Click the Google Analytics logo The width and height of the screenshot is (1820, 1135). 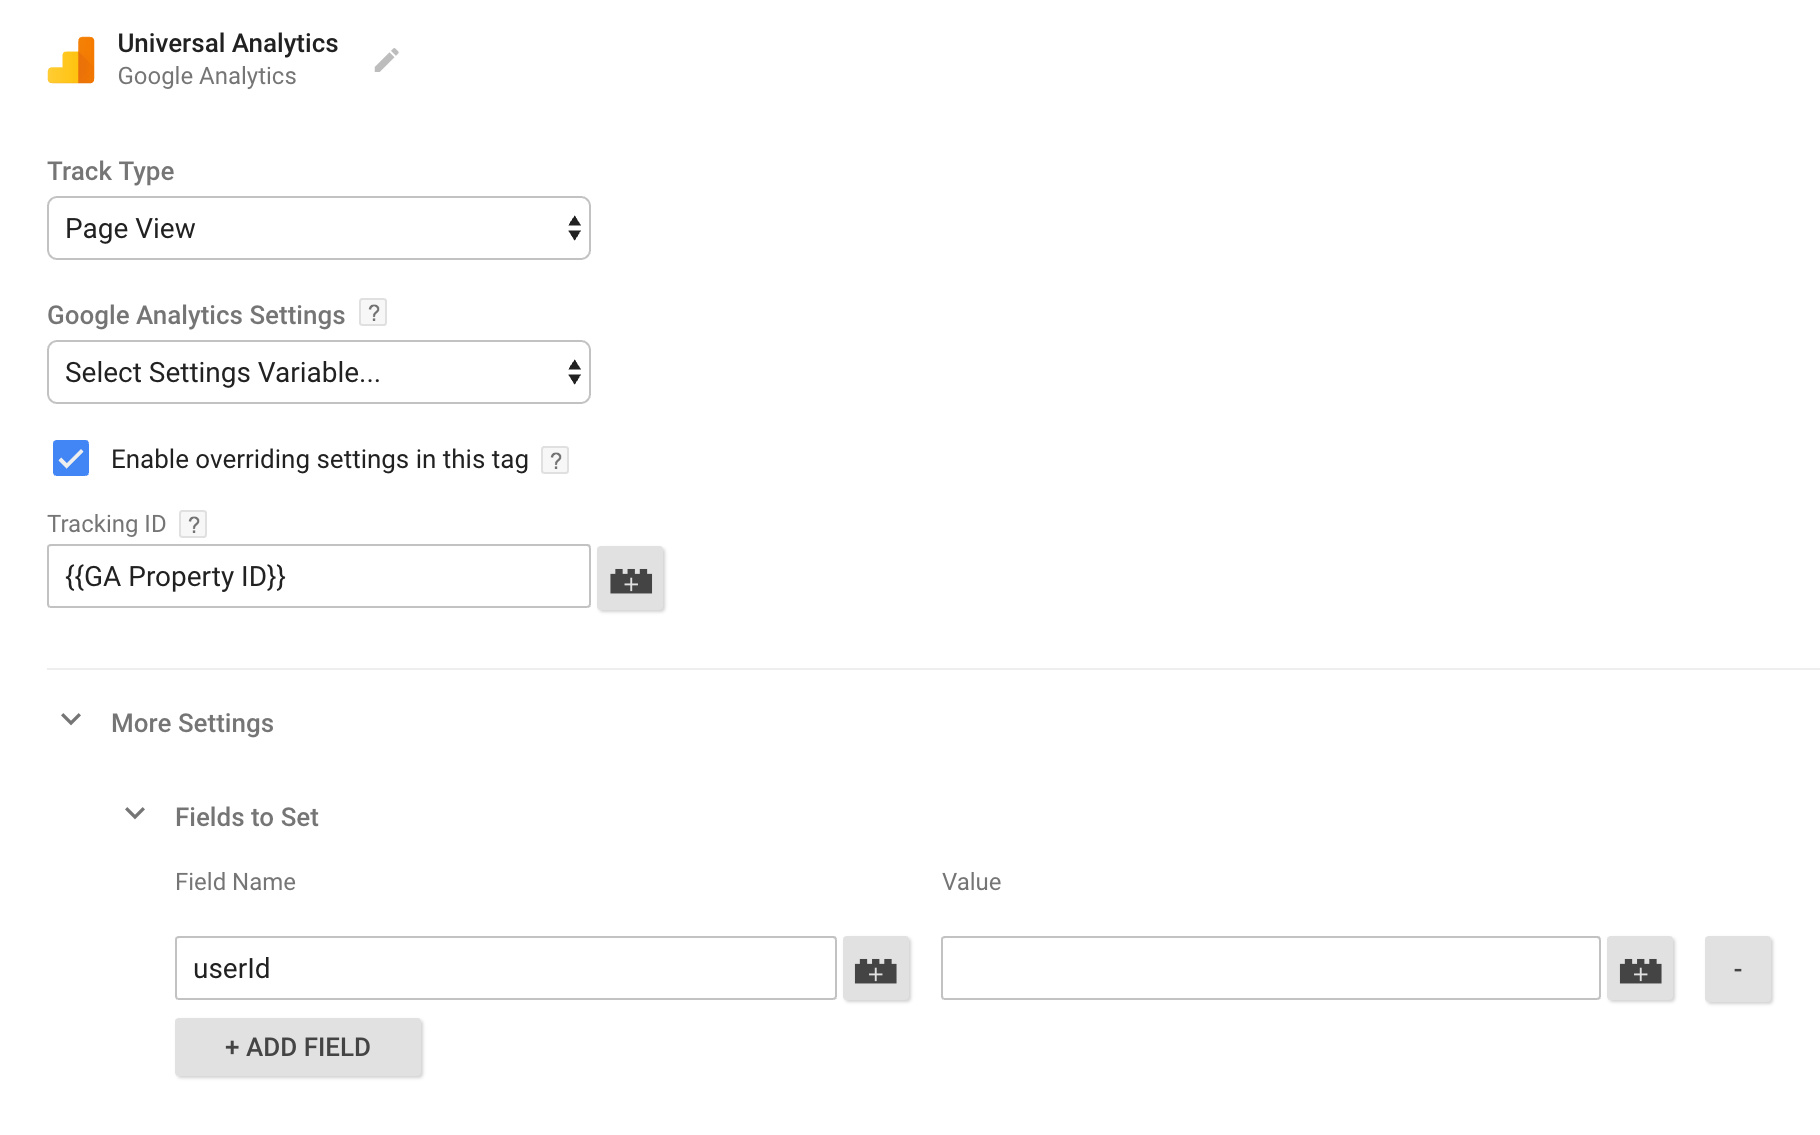click(x=70, y=59)
